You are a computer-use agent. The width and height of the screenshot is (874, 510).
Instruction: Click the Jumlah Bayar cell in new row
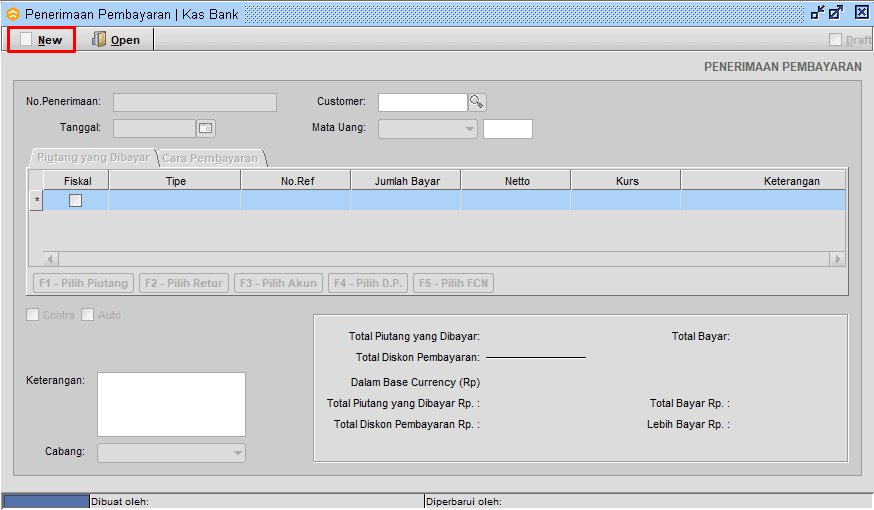[x=406, y=200]
